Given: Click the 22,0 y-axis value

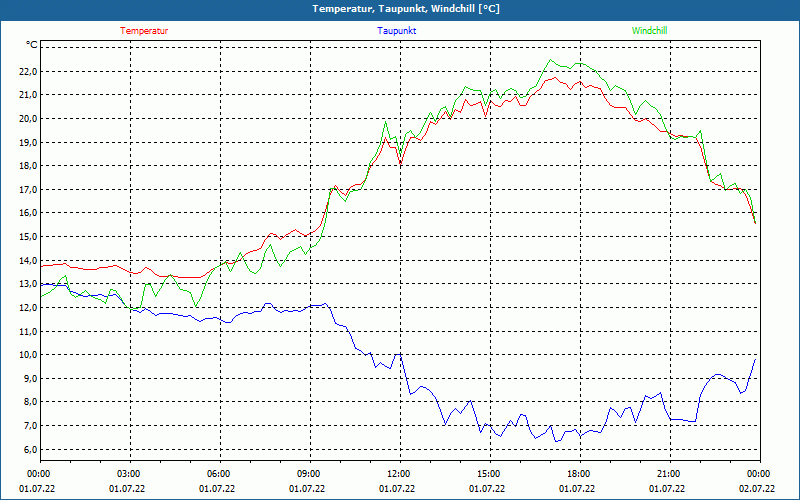Looking at the screenshot, I should (x=28, y=71).
